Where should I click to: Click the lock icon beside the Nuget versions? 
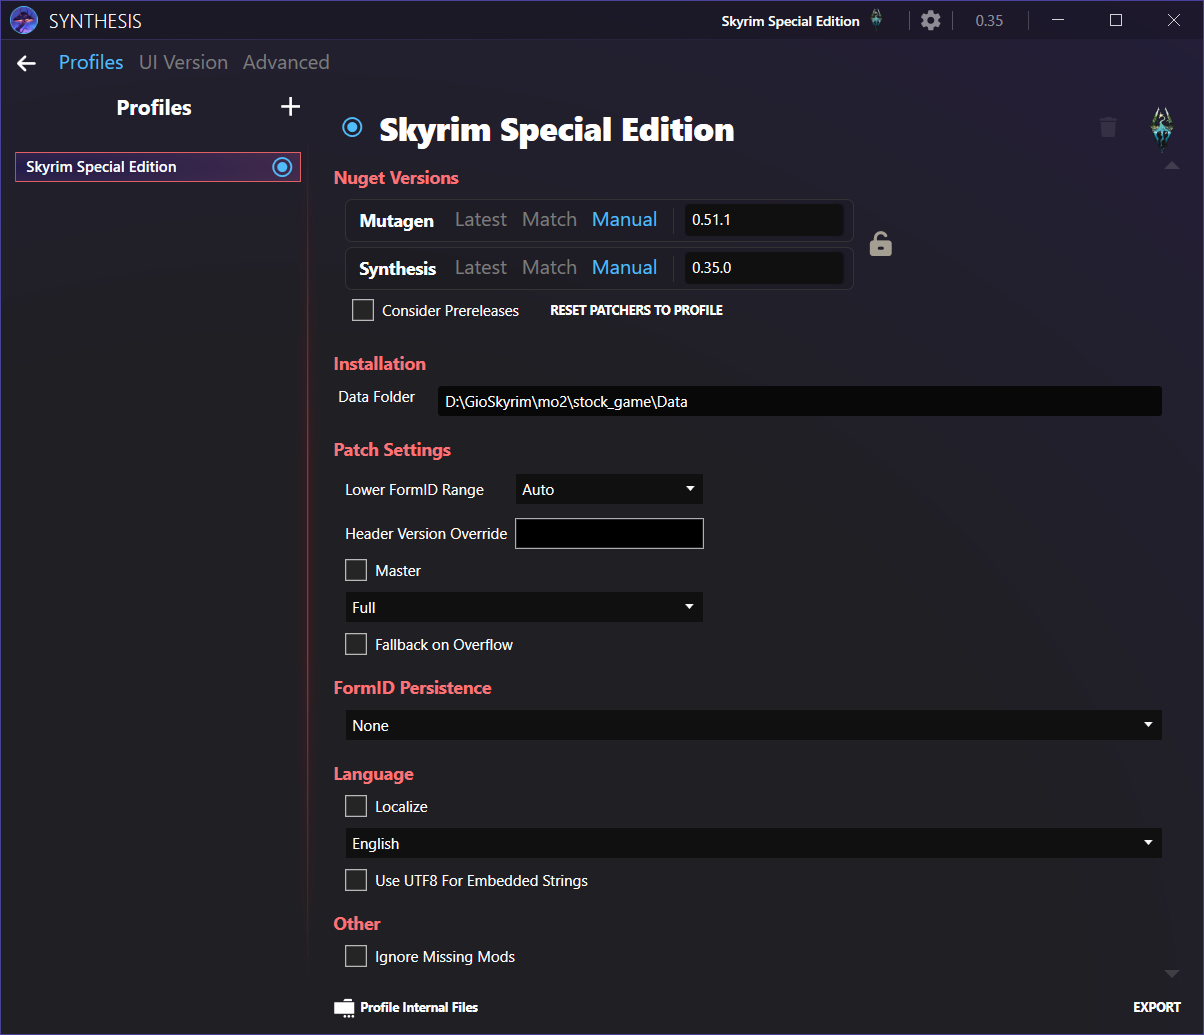880,243
